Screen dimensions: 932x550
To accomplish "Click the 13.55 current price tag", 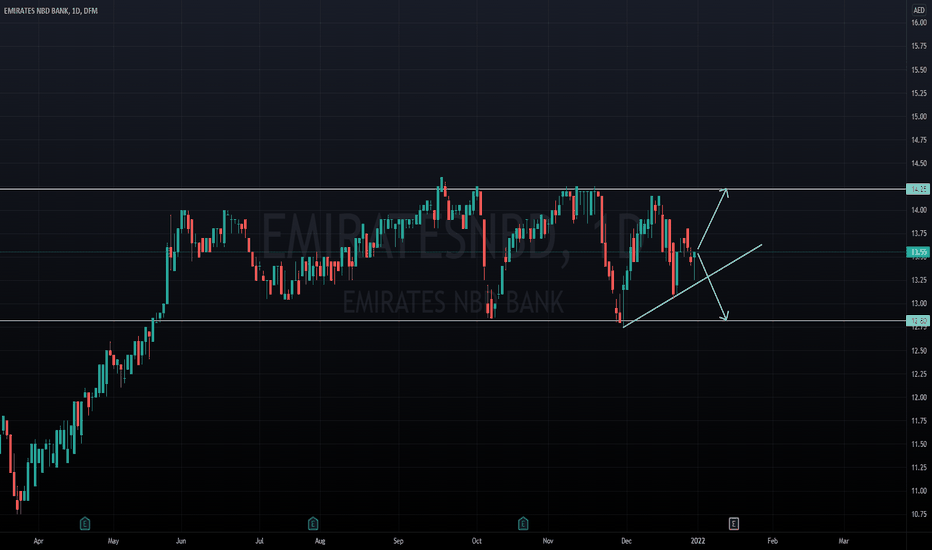I will click(918, 252).
